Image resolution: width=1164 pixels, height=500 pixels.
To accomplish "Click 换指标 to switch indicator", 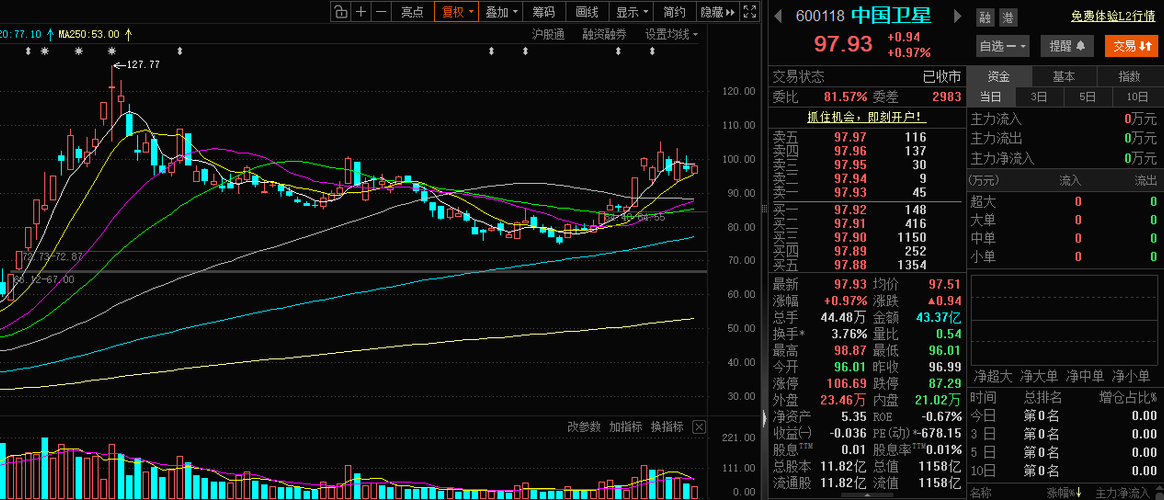I will [667, 427].
